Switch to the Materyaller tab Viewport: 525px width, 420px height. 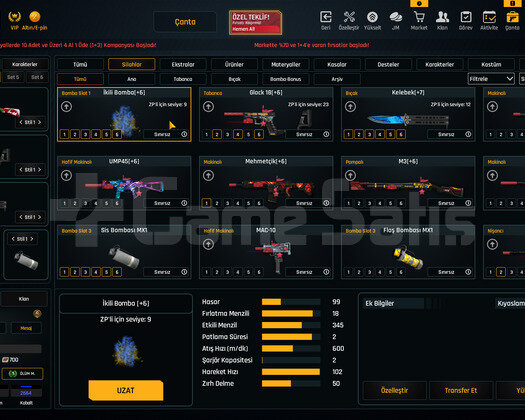(x=286, y=64)
